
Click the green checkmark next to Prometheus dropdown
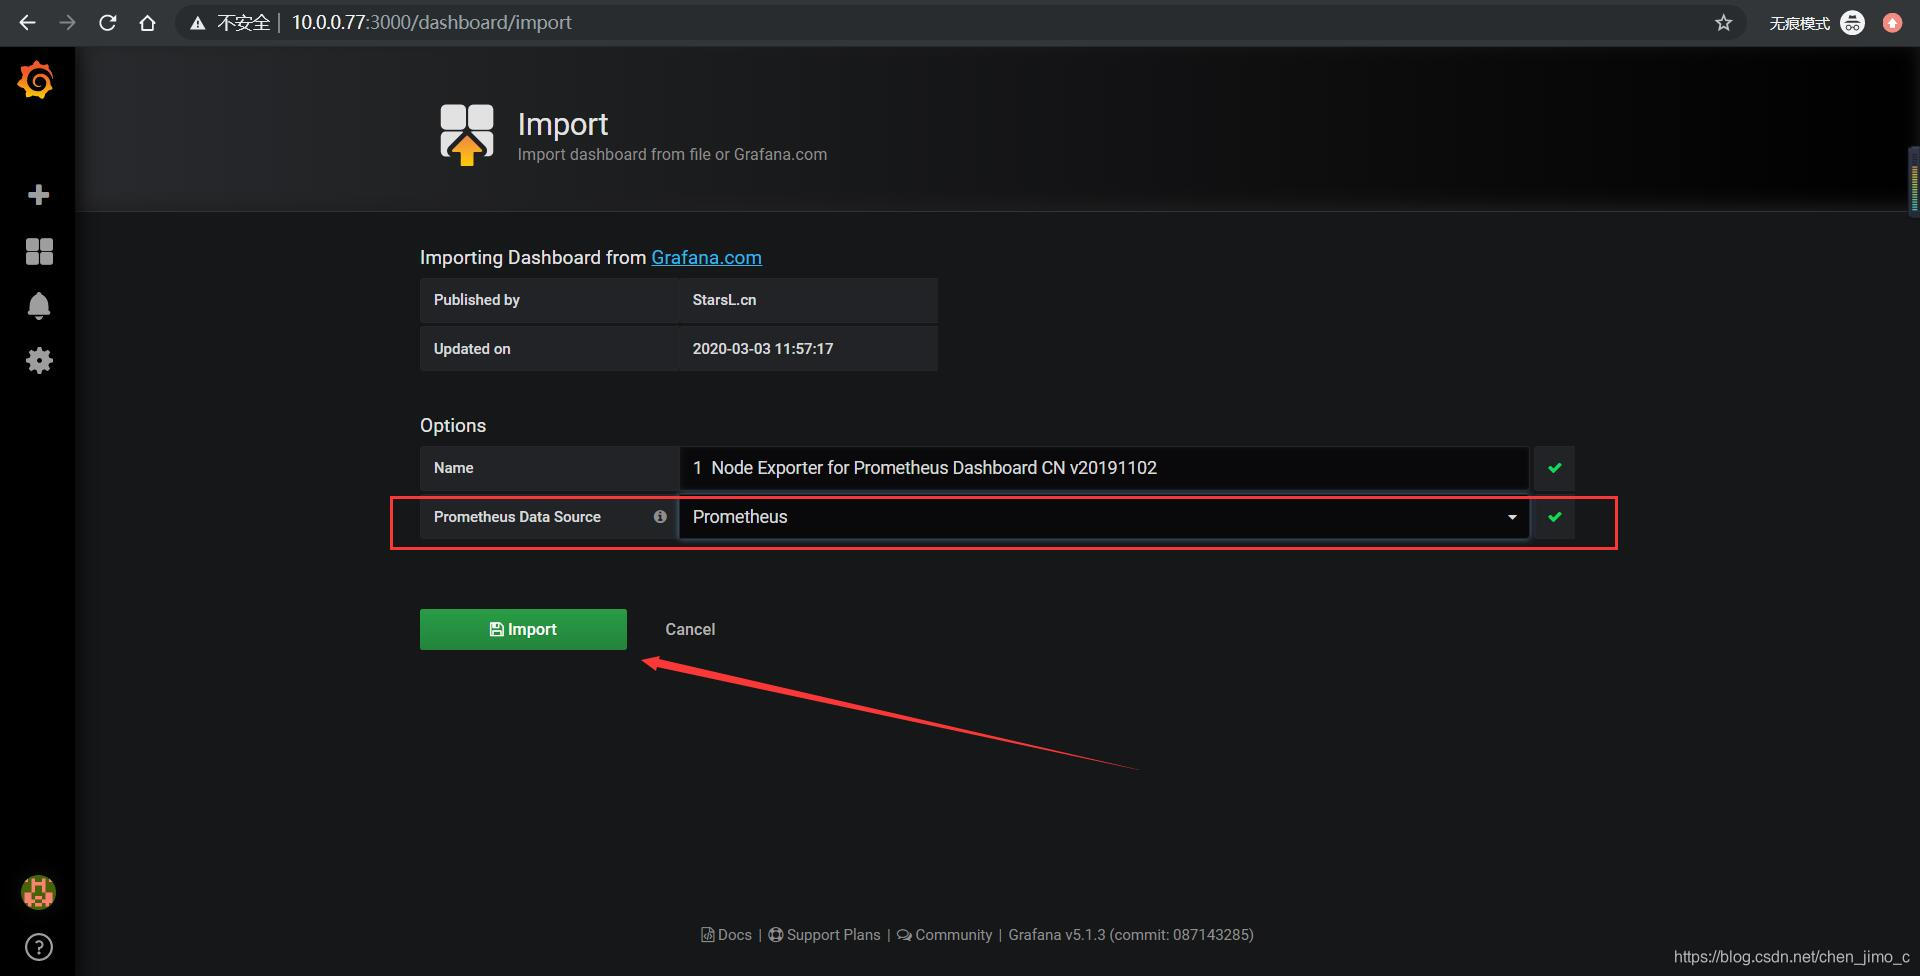click(x=1554, y=517)
